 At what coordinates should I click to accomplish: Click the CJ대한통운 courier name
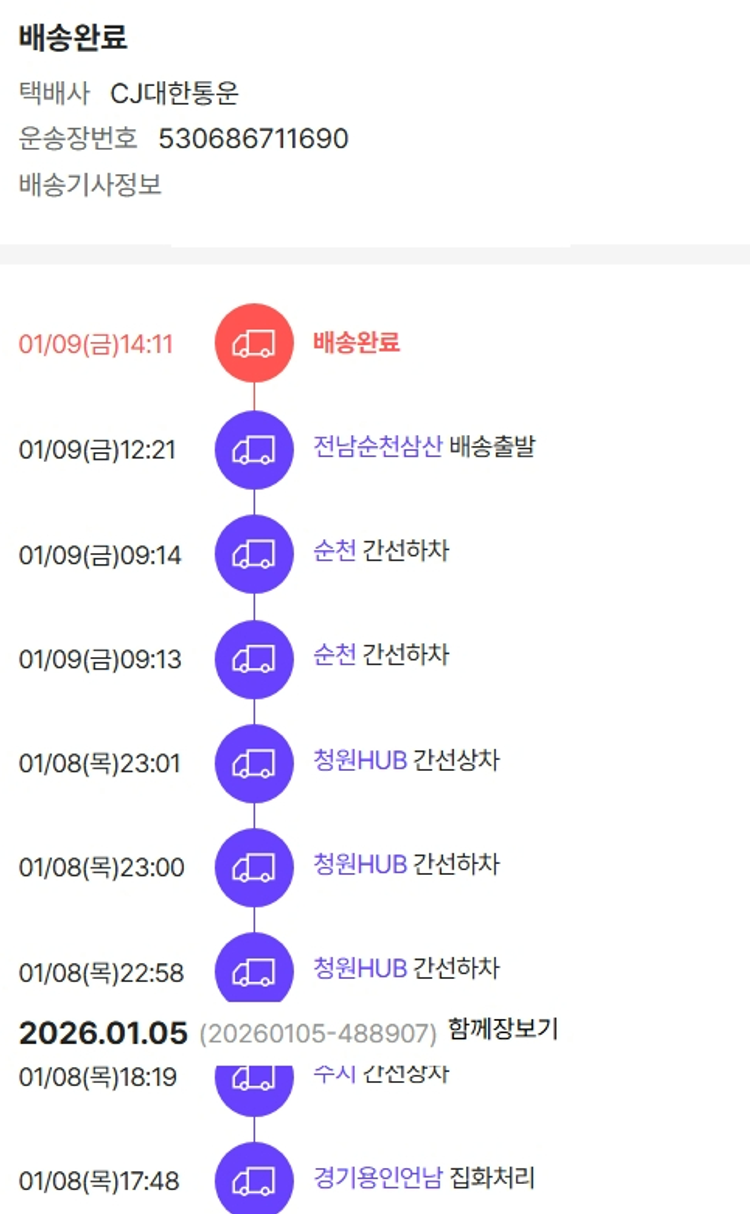(x=175, y=93)
